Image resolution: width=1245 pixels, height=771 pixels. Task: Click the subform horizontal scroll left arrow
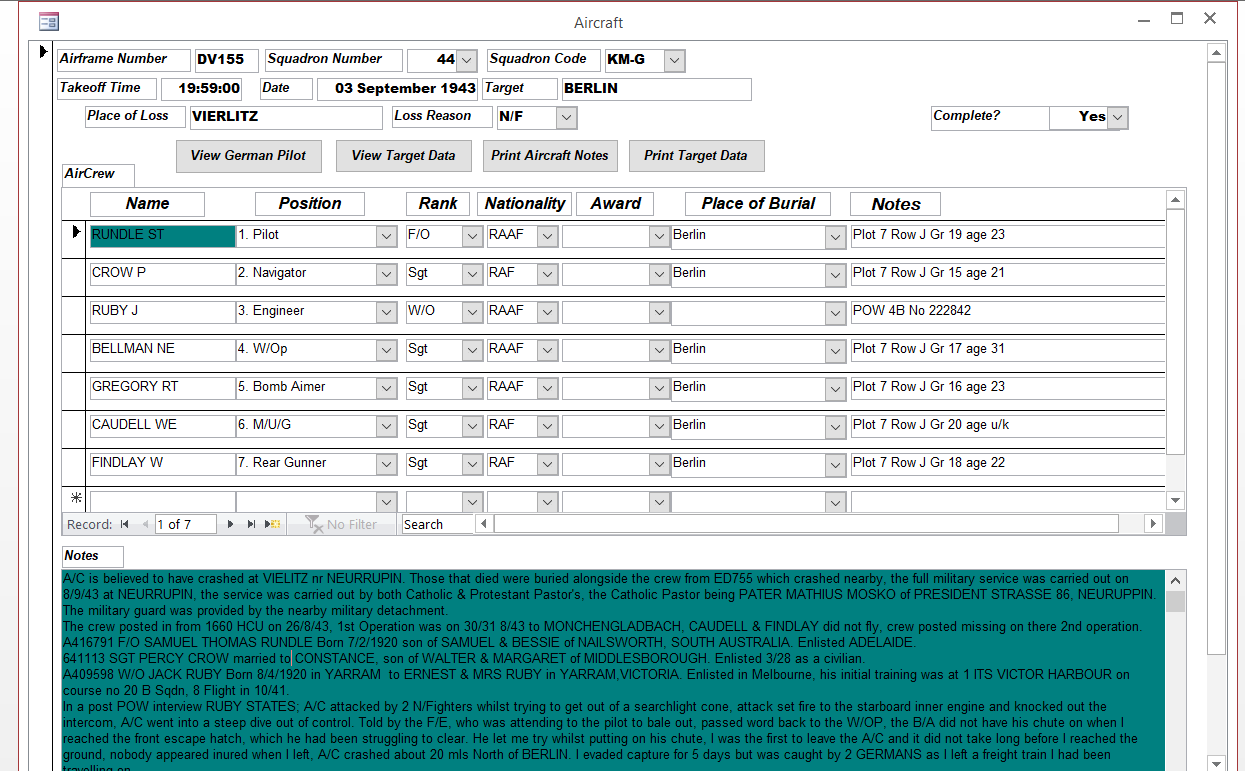pyautogui.click(x=485, y=524)
